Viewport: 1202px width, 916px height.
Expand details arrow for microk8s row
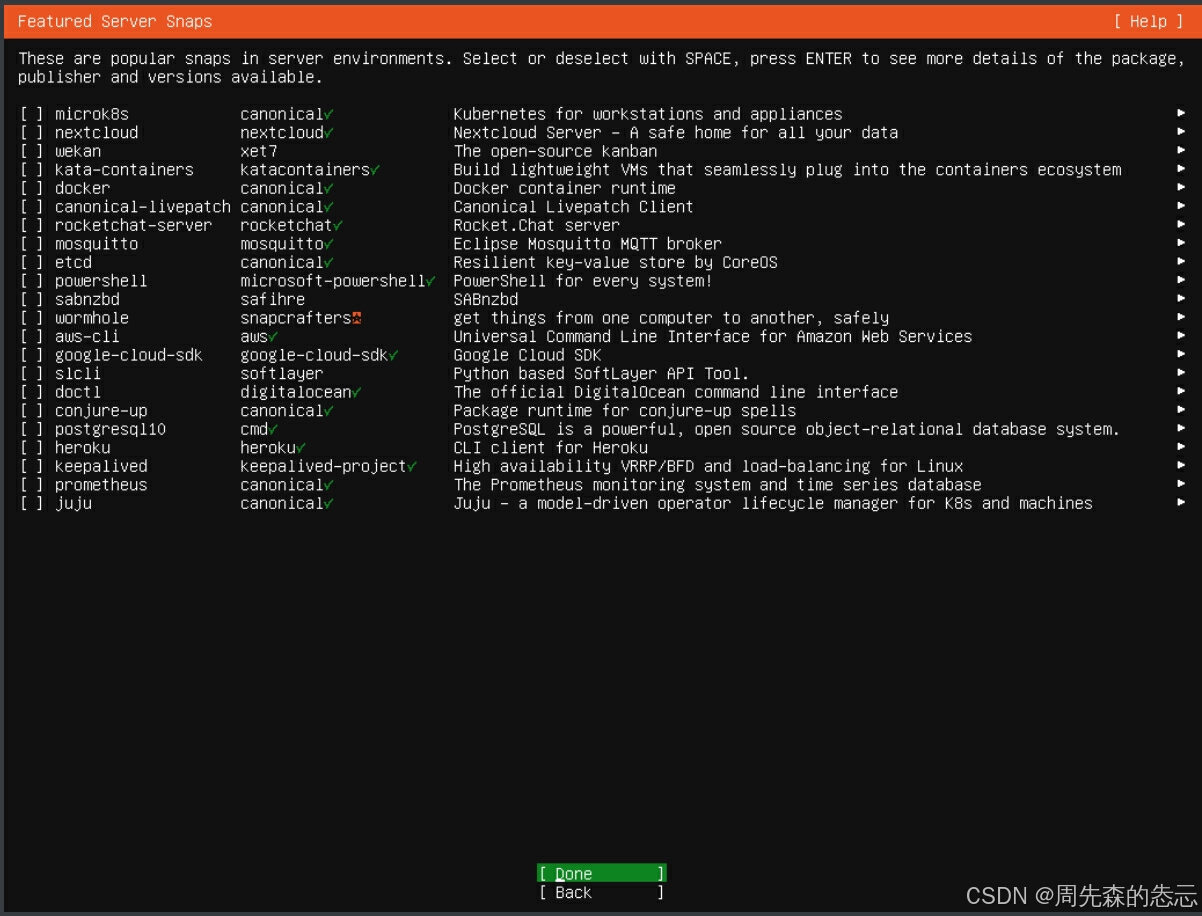click(1181, 114)
